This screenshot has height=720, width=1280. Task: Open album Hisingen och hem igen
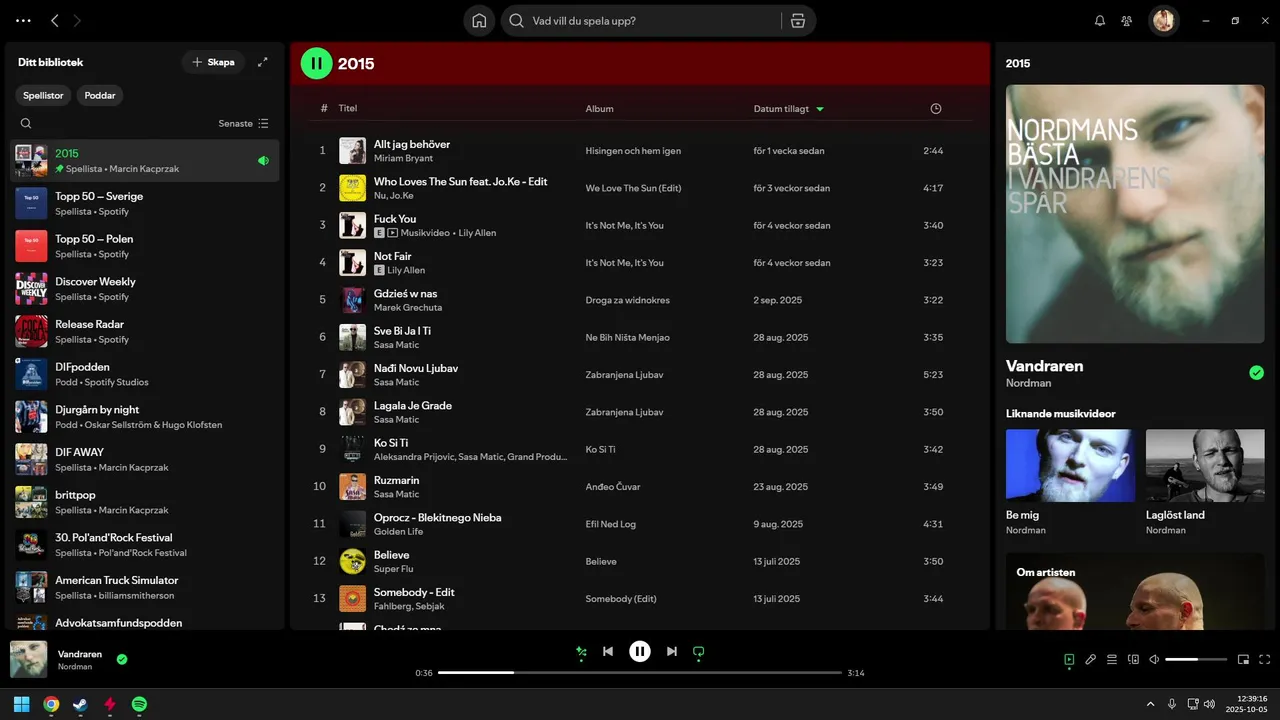click(633, 151)
